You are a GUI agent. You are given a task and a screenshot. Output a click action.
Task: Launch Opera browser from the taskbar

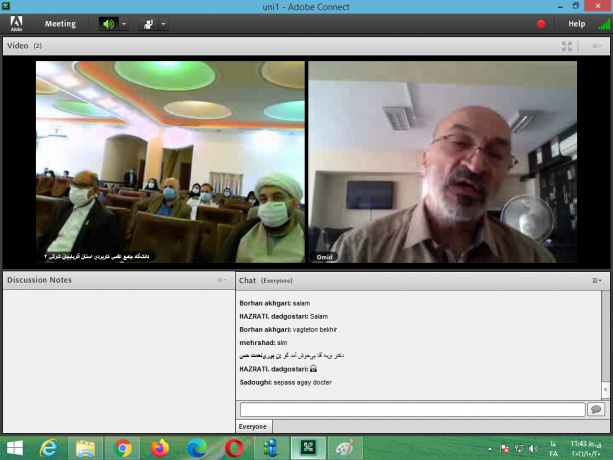[x=234, y=448]
